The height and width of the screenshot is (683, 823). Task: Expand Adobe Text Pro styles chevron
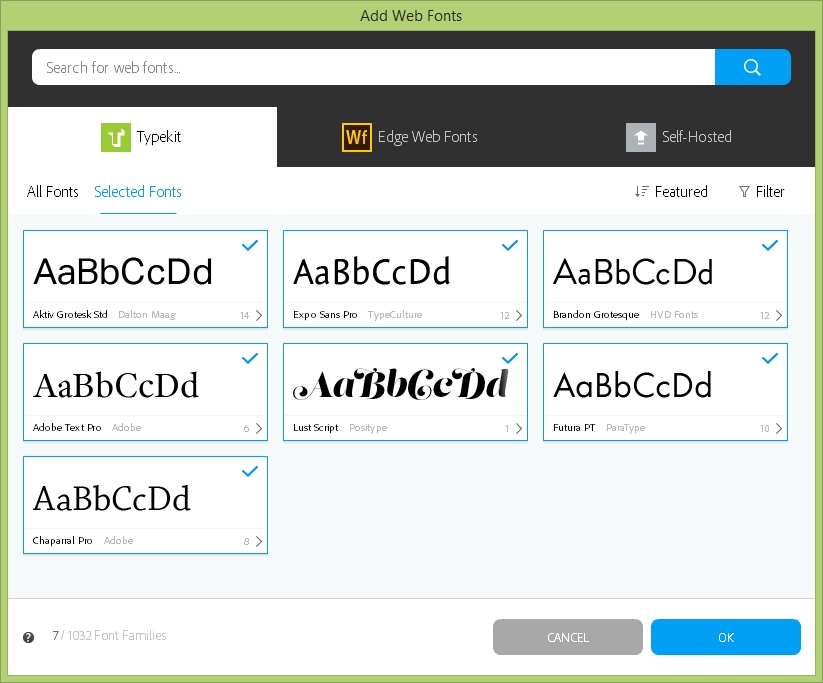[259, 428]
